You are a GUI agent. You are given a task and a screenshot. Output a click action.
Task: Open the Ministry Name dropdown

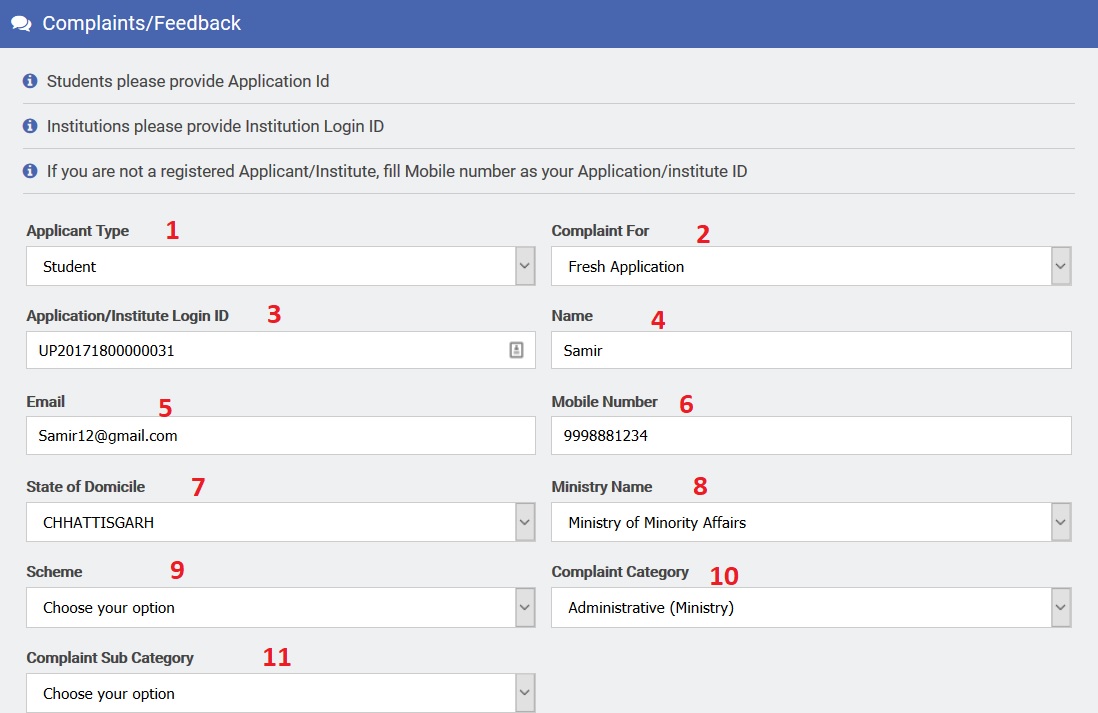[x=811, y=522]
